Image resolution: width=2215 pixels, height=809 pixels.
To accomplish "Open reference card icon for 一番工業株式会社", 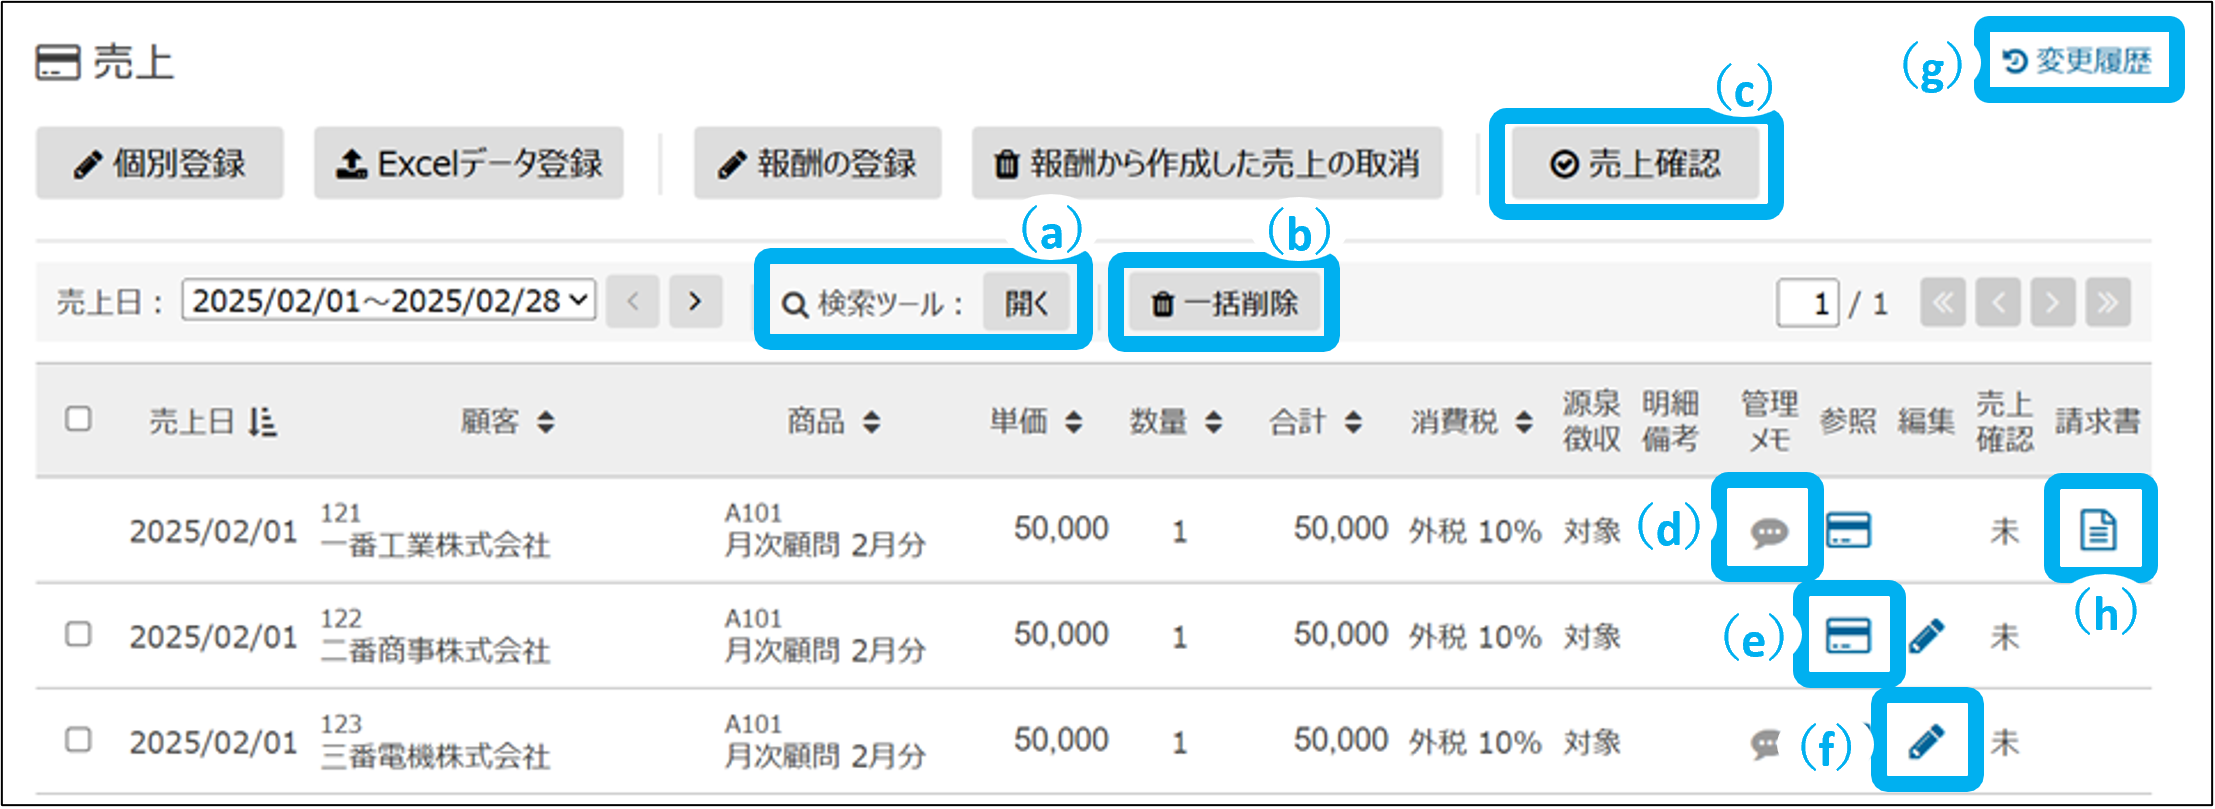I will click(x=1848, y=530).
